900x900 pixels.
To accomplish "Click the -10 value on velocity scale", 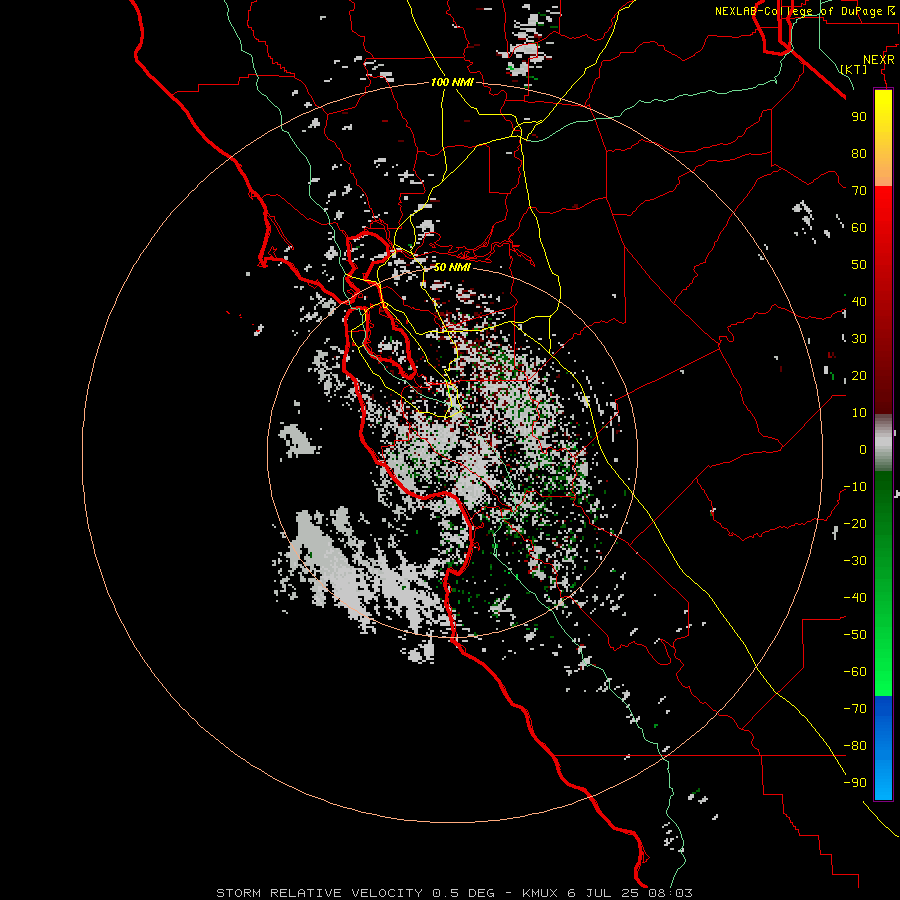I will 855,487.
